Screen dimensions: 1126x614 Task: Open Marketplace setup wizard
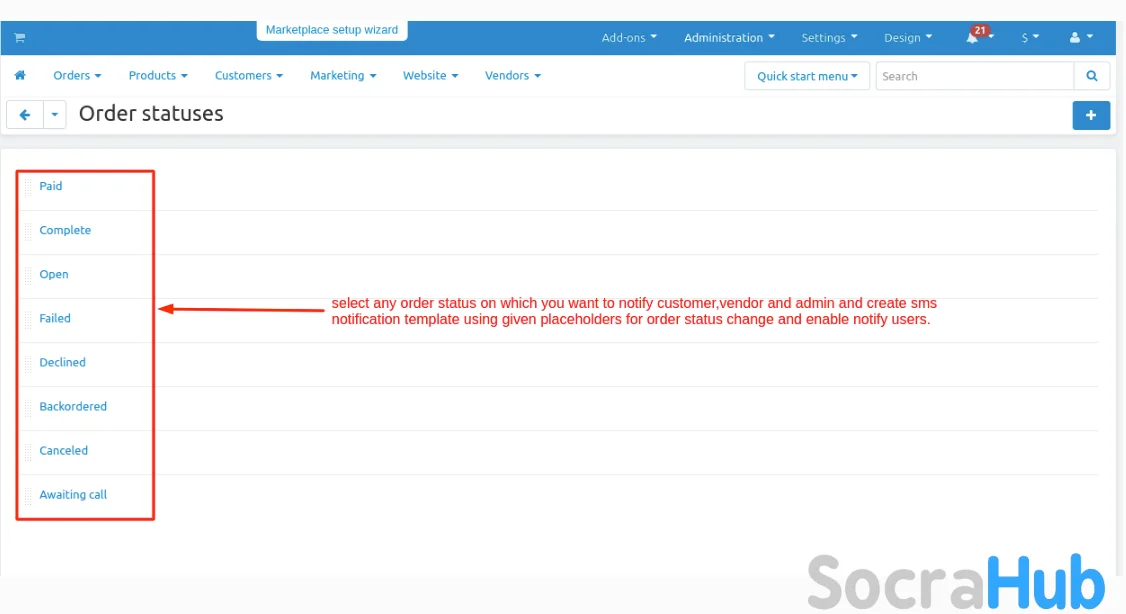pos(332,30)
